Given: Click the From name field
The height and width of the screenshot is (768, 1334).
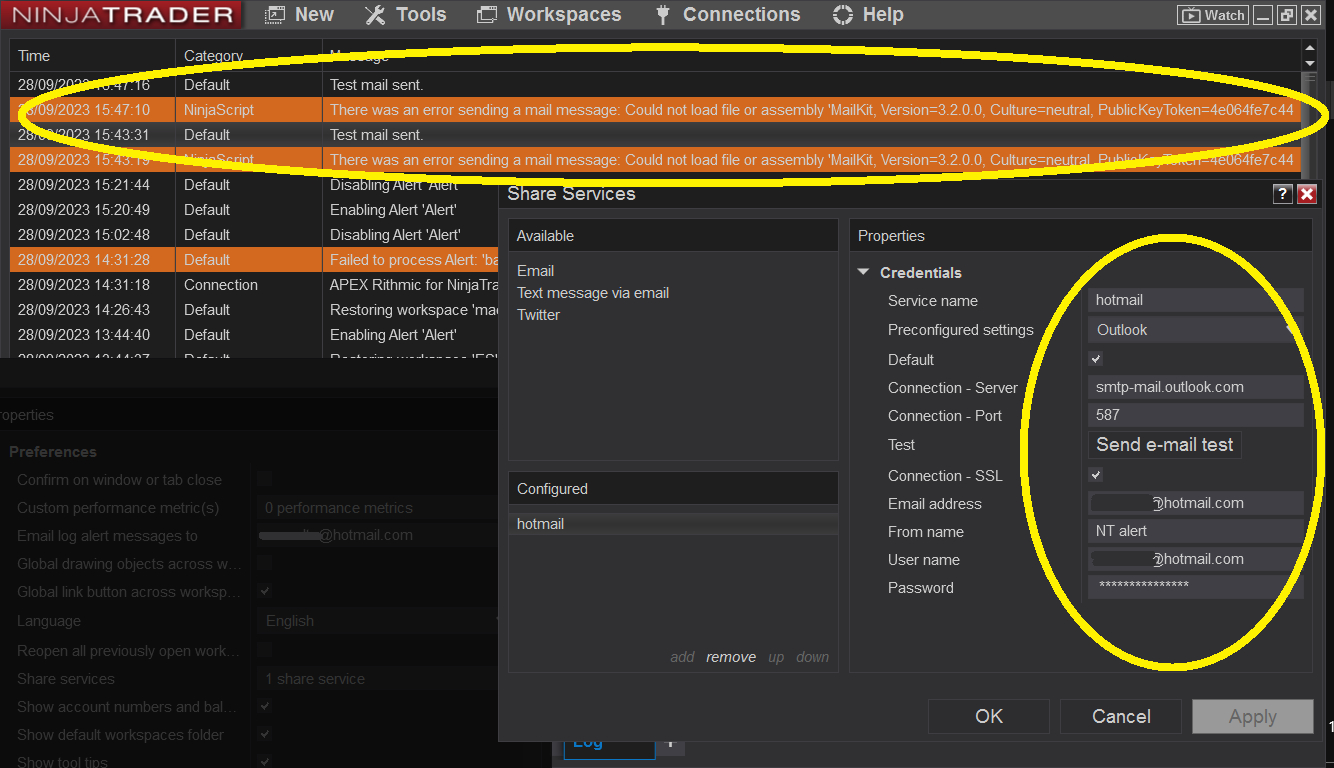Looking at the screenshot, I should (x=1196, y=531).
